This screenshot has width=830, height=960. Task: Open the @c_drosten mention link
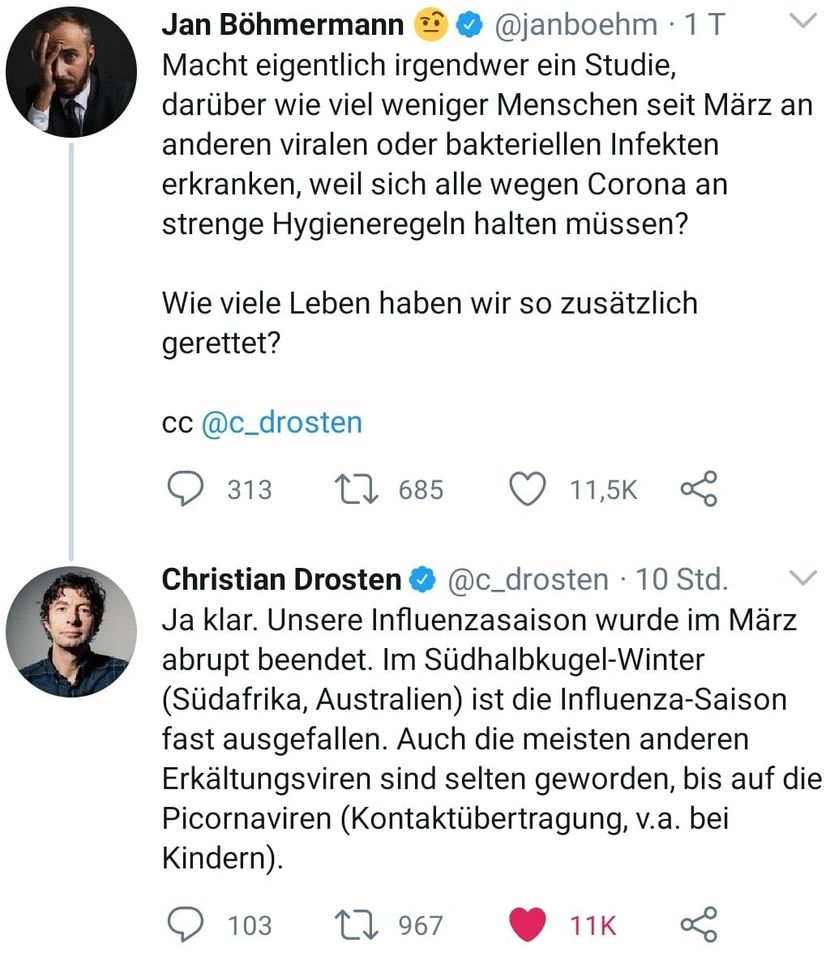pyautogui.click(x=282, y=423)
